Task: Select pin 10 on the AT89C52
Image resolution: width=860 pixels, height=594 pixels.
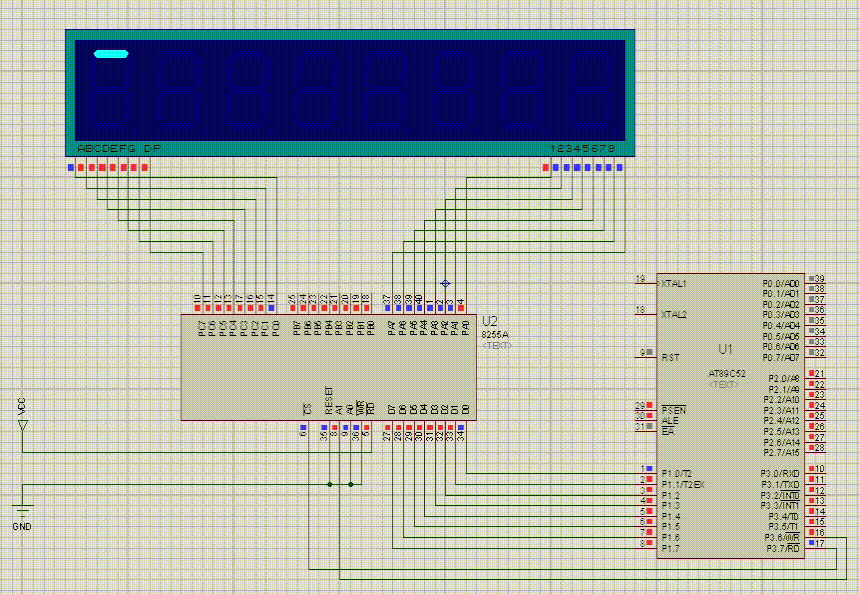Action: coord(817,469)
